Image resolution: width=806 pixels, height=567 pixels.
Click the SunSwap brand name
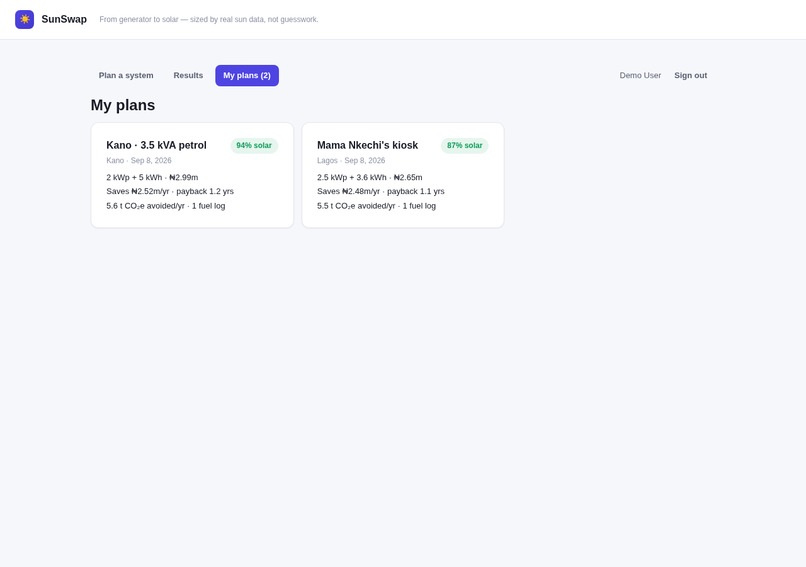pos(64,20)
